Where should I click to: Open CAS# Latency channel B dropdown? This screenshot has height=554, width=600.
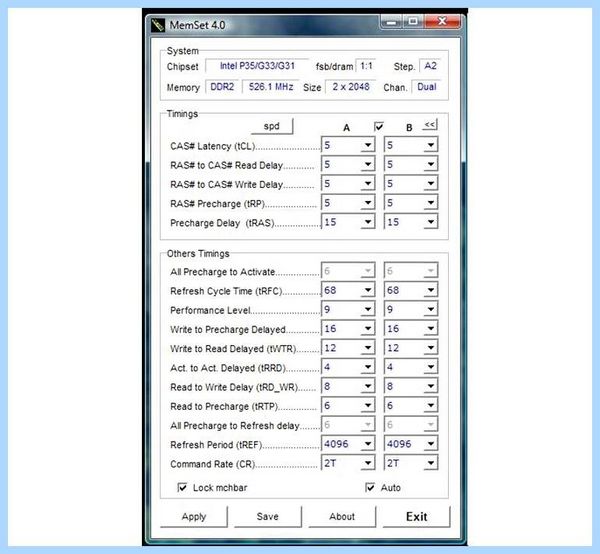(x=411, y=145)
